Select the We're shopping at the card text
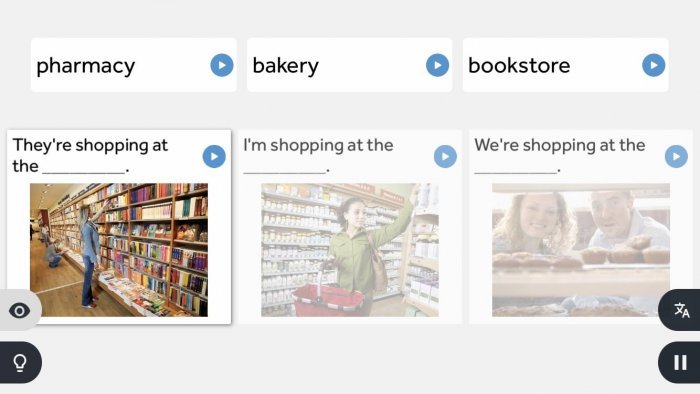This screenshot has height=394, width=700. pos(560,145)
